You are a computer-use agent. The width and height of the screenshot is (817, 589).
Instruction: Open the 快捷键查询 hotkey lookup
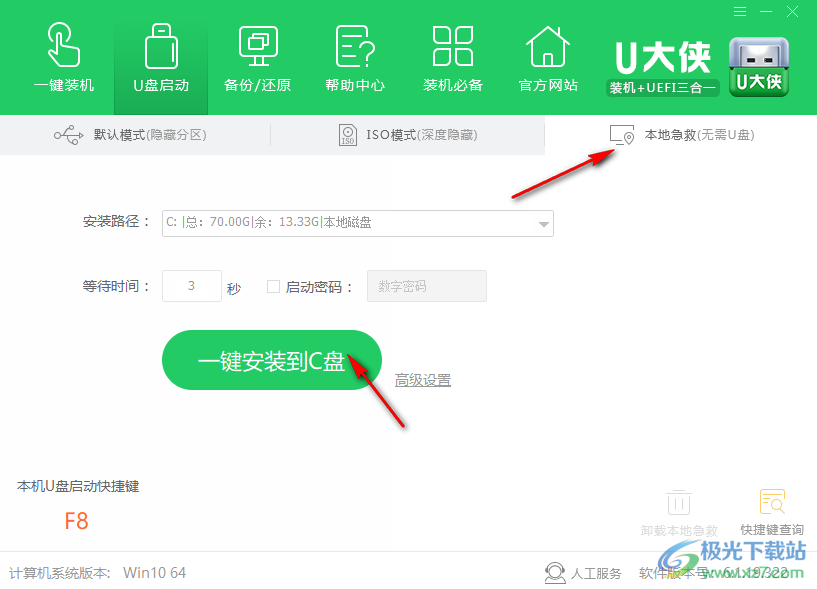pos(772,512)
